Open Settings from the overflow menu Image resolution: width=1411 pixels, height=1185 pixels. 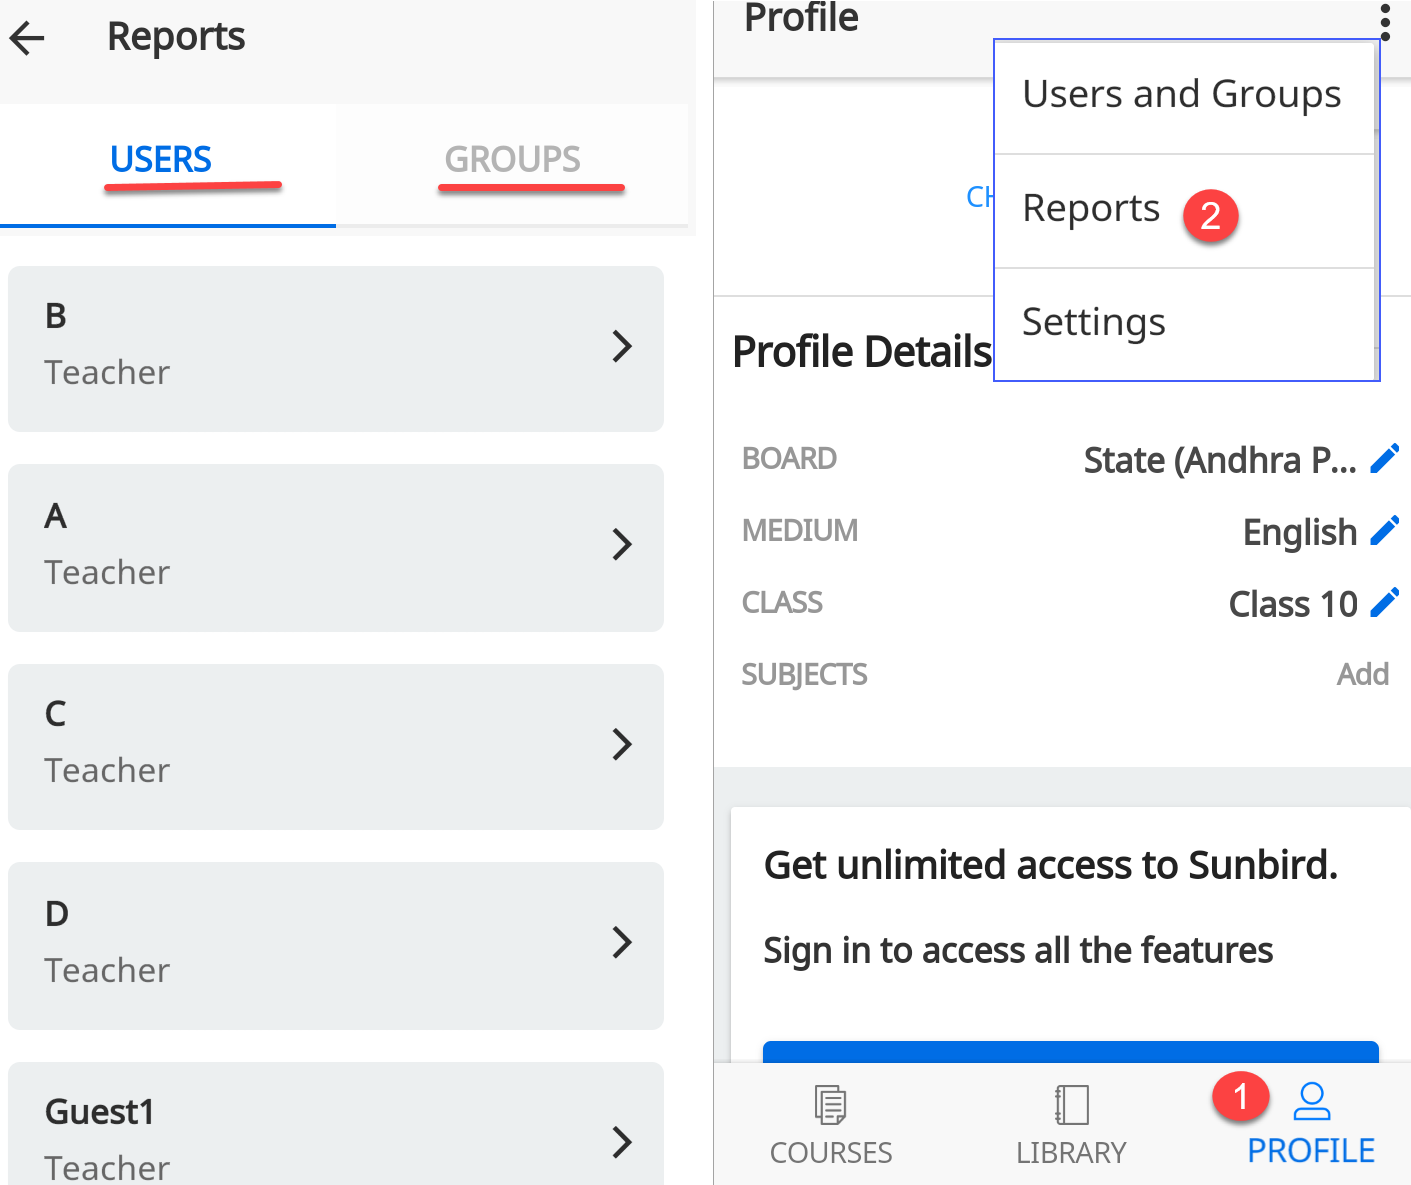click(1093, 323)
